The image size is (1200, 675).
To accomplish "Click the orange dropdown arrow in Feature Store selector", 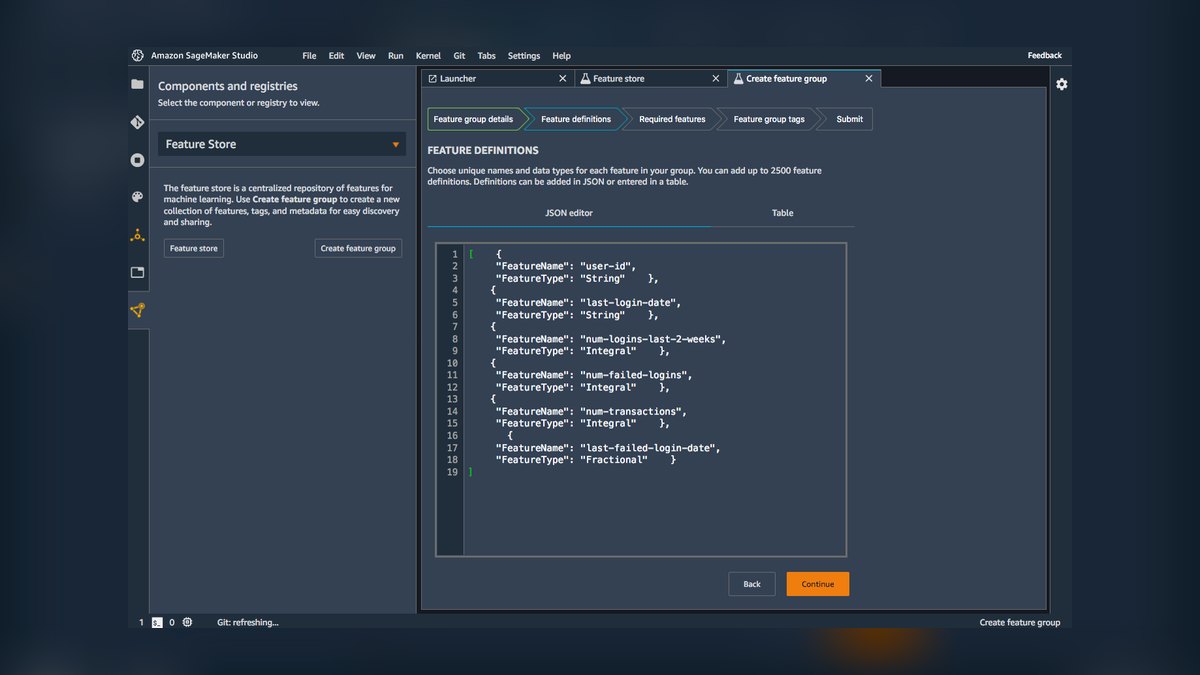I will click(396, 145).
